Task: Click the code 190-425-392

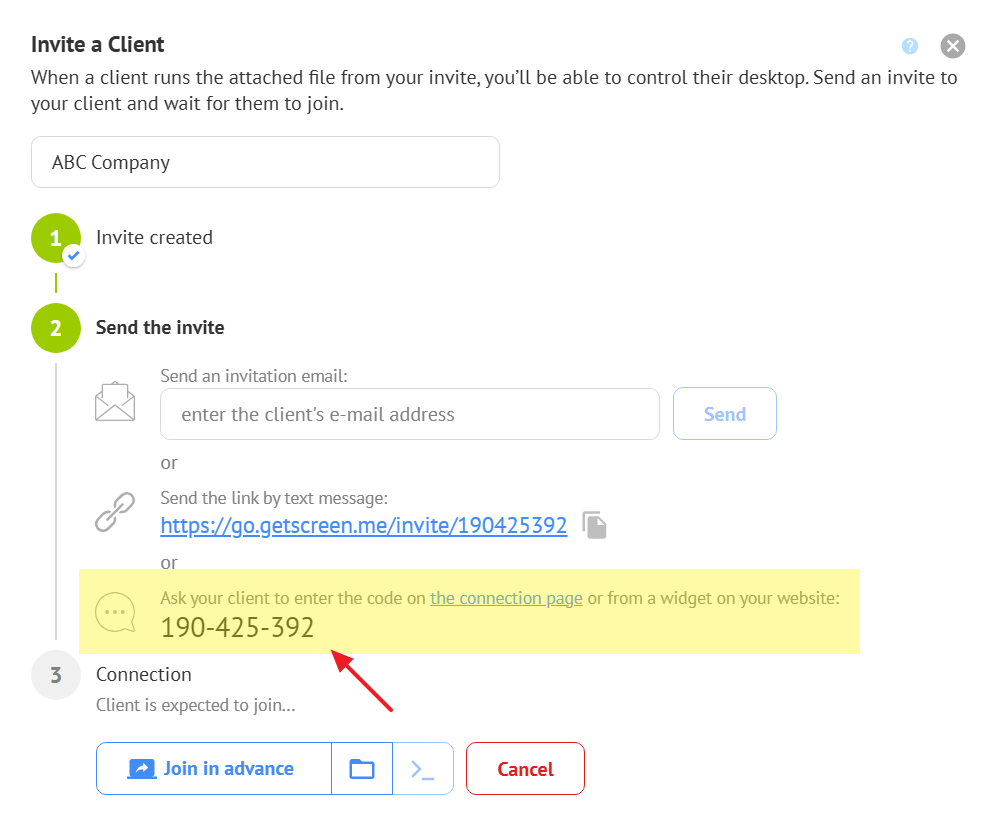Action: click(x=237, y=628)
